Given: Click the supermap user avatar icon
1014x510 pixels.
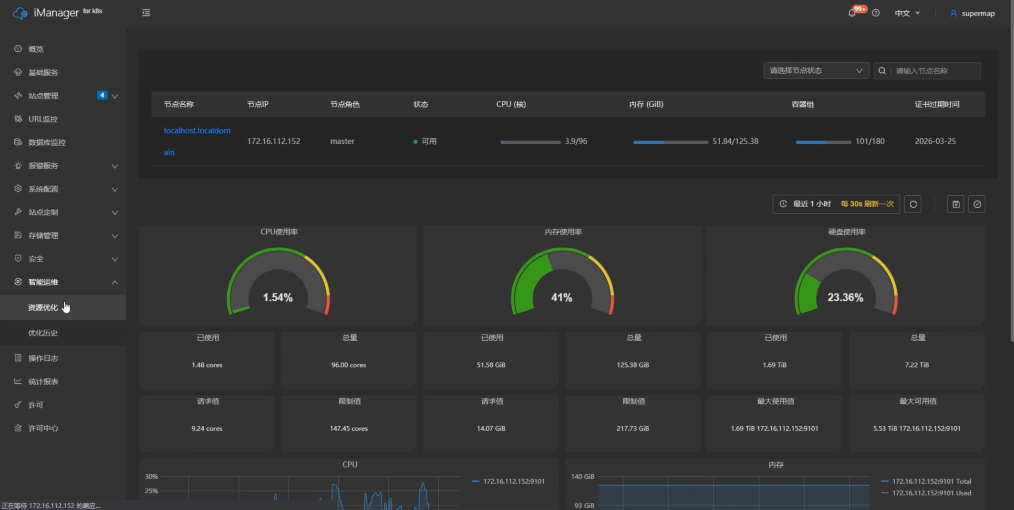Looking at the screenshot, I should (953, 13).
